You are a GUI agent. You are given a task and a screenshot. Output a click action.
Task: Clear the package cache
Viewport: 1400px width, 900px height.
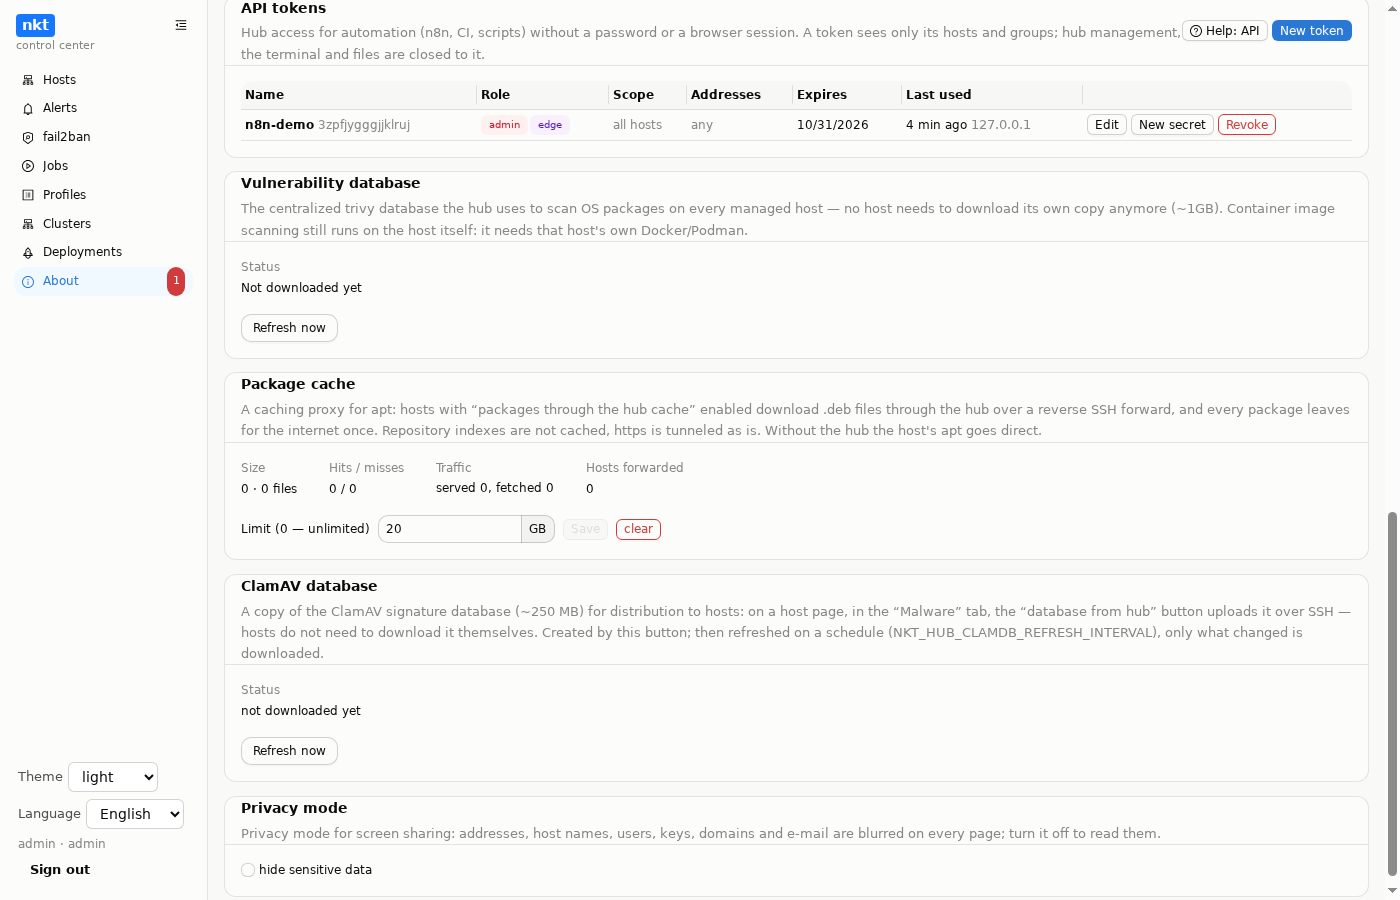pos(638,529)
